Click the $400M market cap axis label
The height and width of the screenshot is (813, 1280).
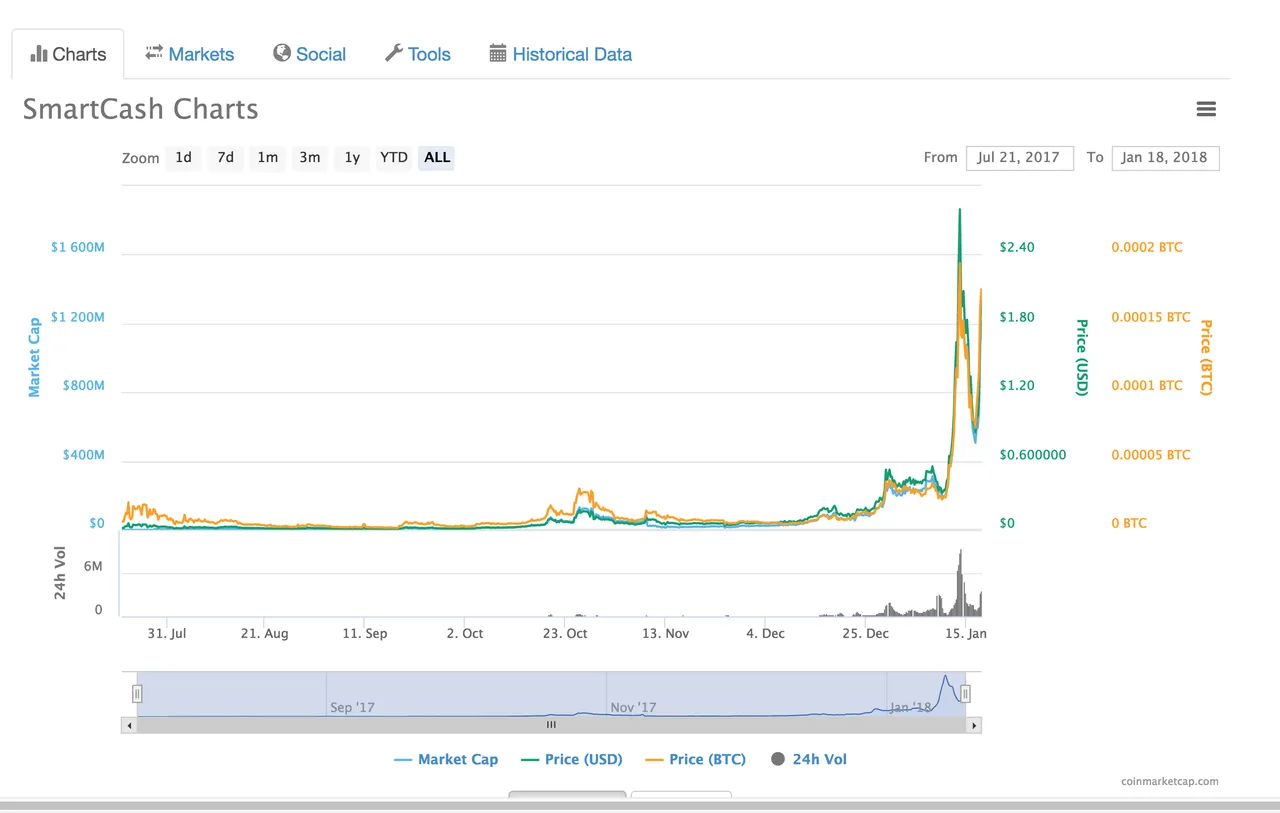click(x=83, y=455)
